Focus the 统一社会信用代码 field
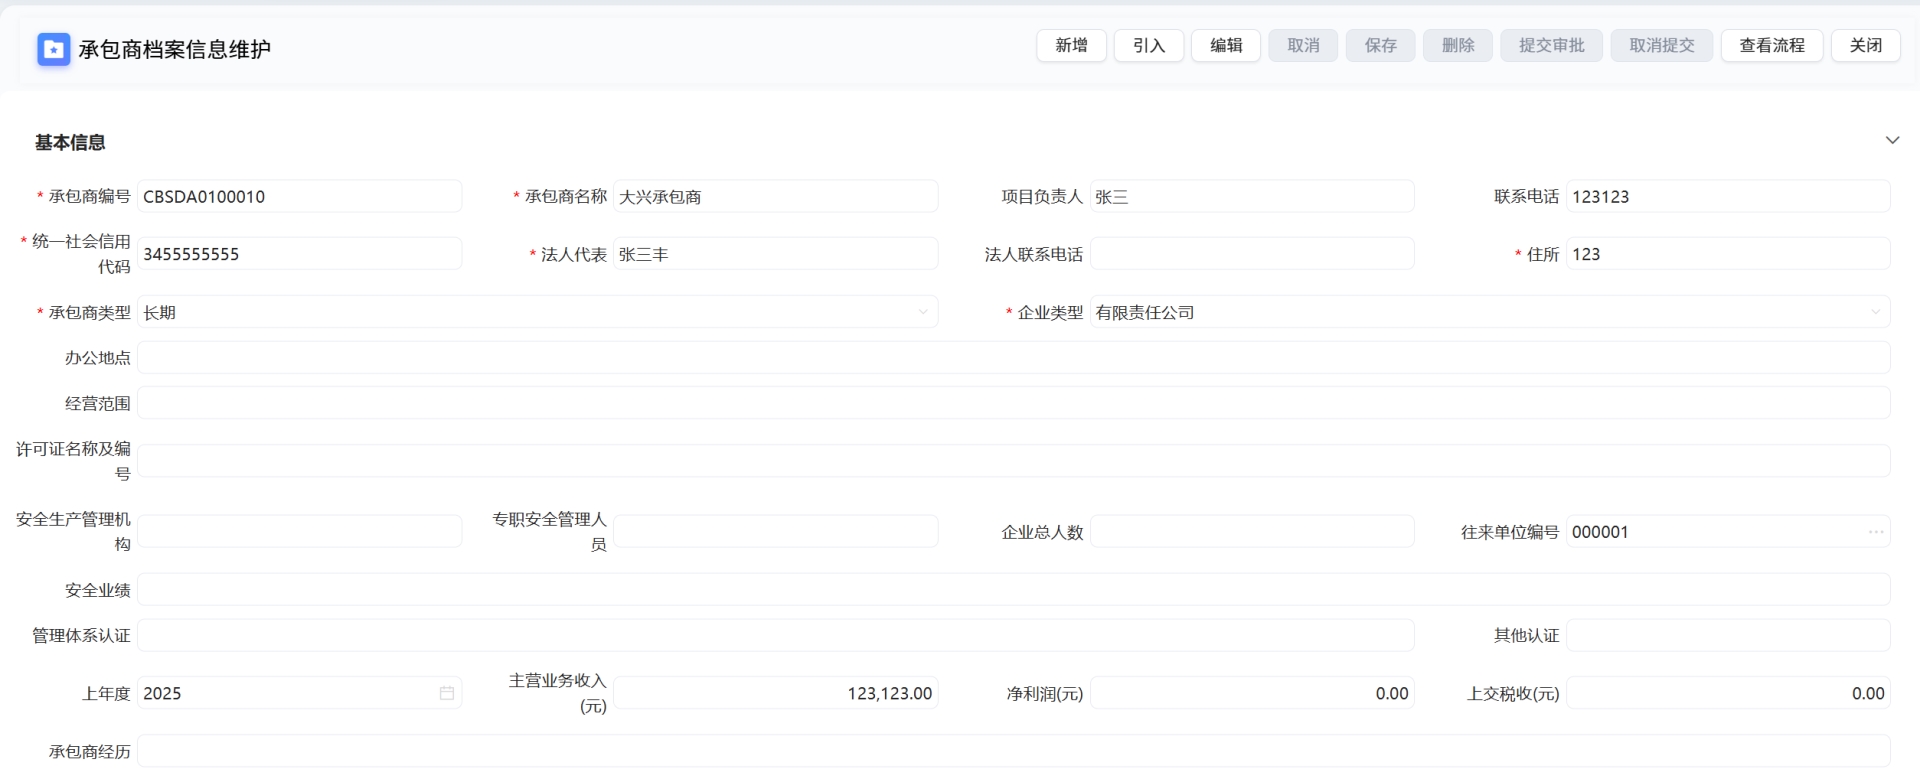Image resolution: width=1920 pixels, height=769 pixels. pos(300,254)
